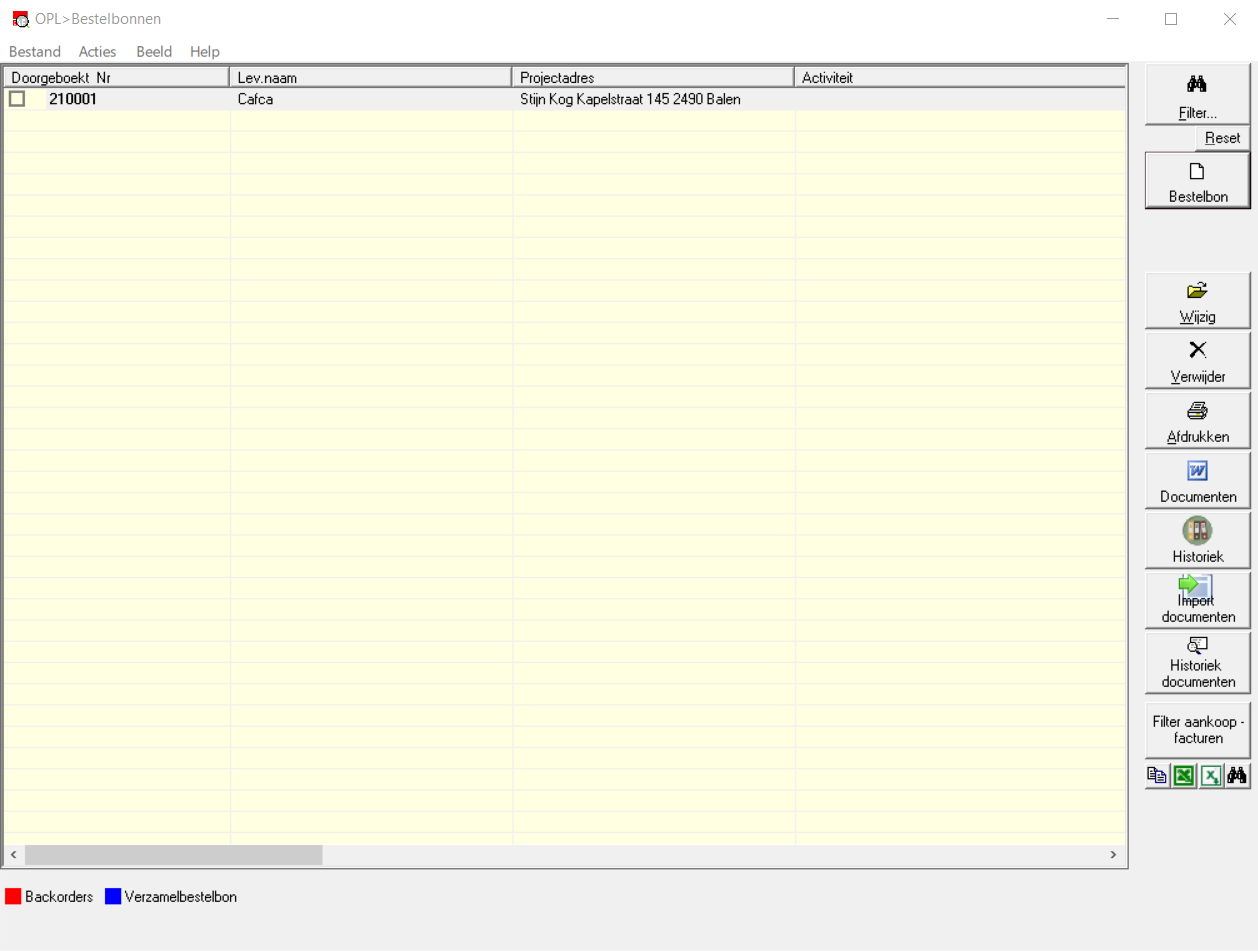This screenshot has width=1258, height=951.
Task: Sort by Activiteit column header
Action: click(960, 77)
